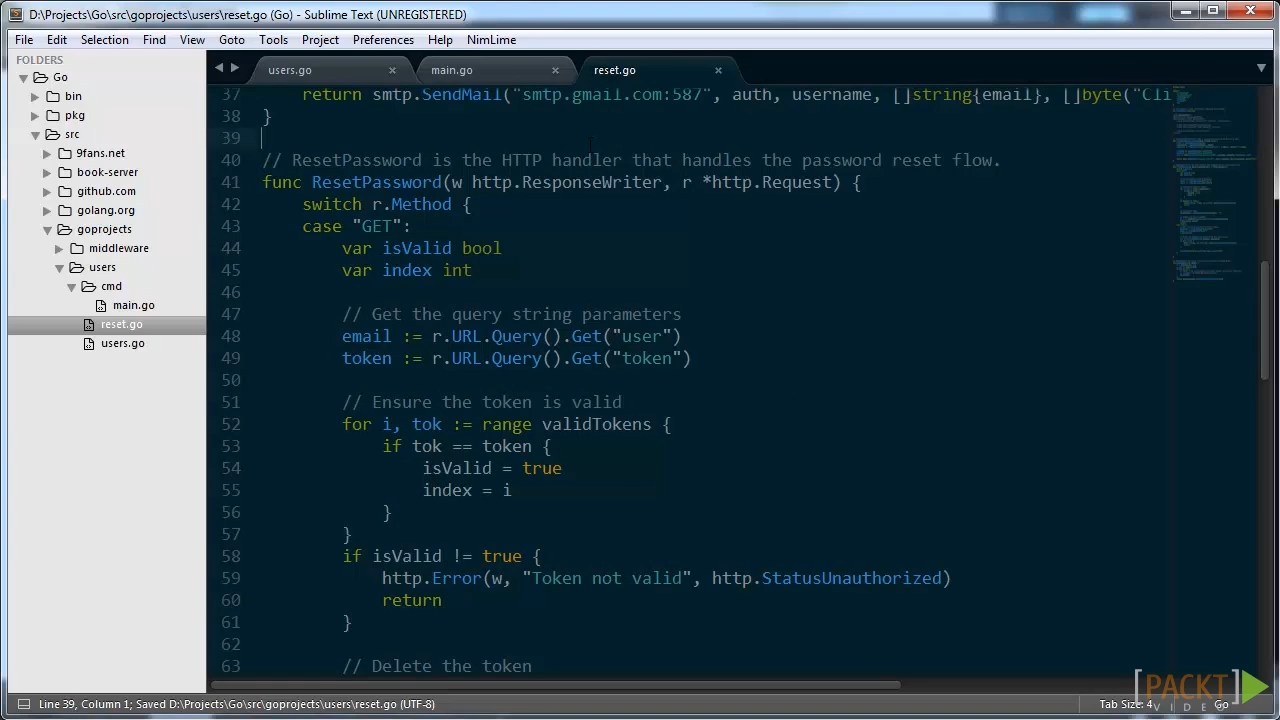The width and height of the screenshot is (1280, 720).
Task: Click the 9fans.net folder icon
Action: [x=65, y=153]
